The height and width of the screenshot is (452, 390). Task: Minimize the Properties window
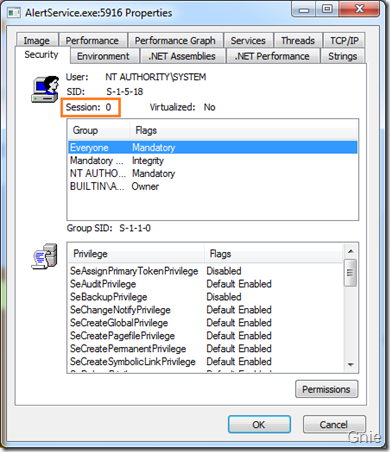(x=304, y=10)
